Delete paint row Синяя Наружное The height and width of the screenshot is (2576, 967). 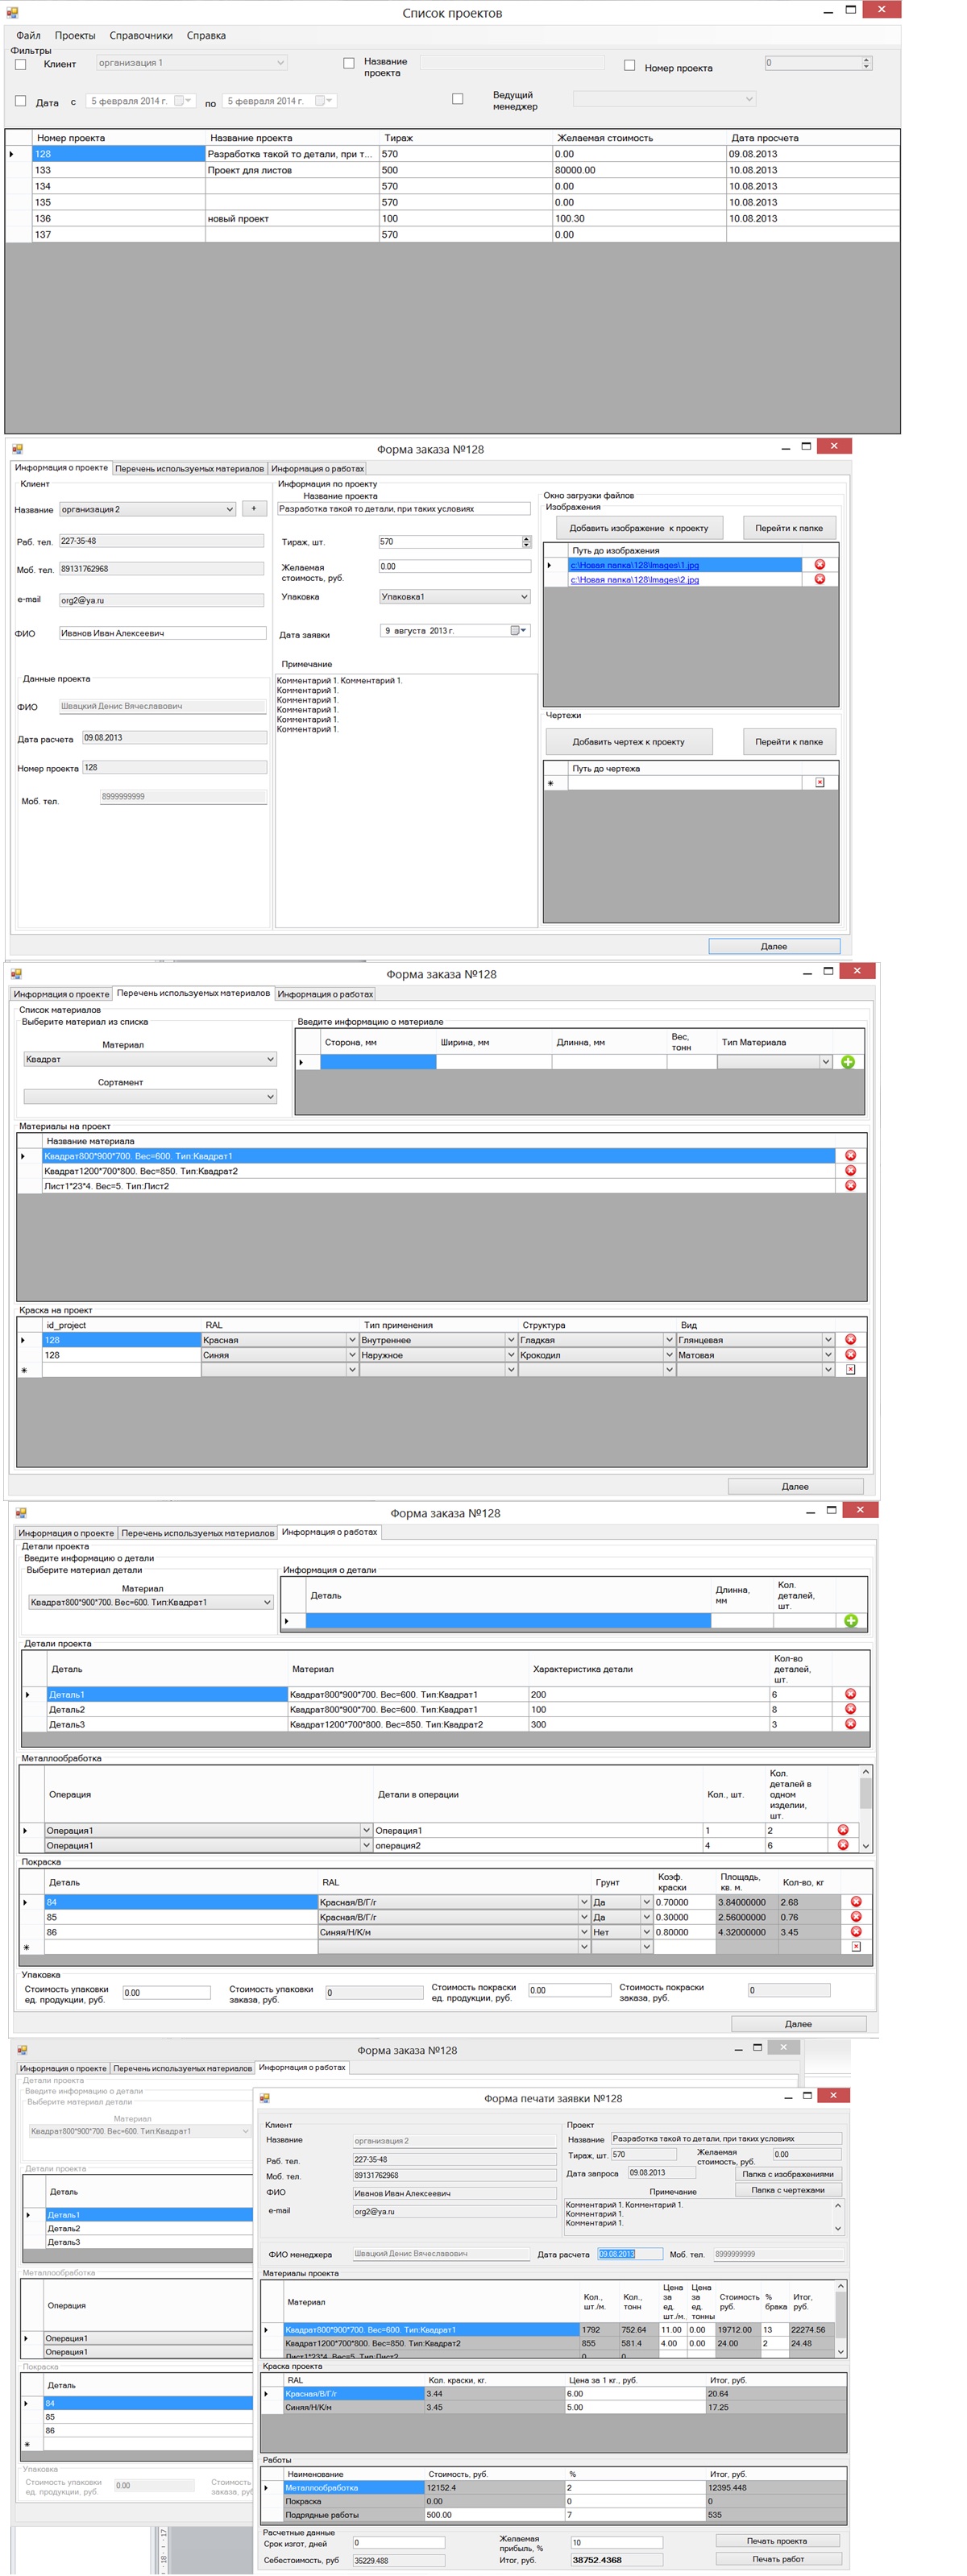850,1354
